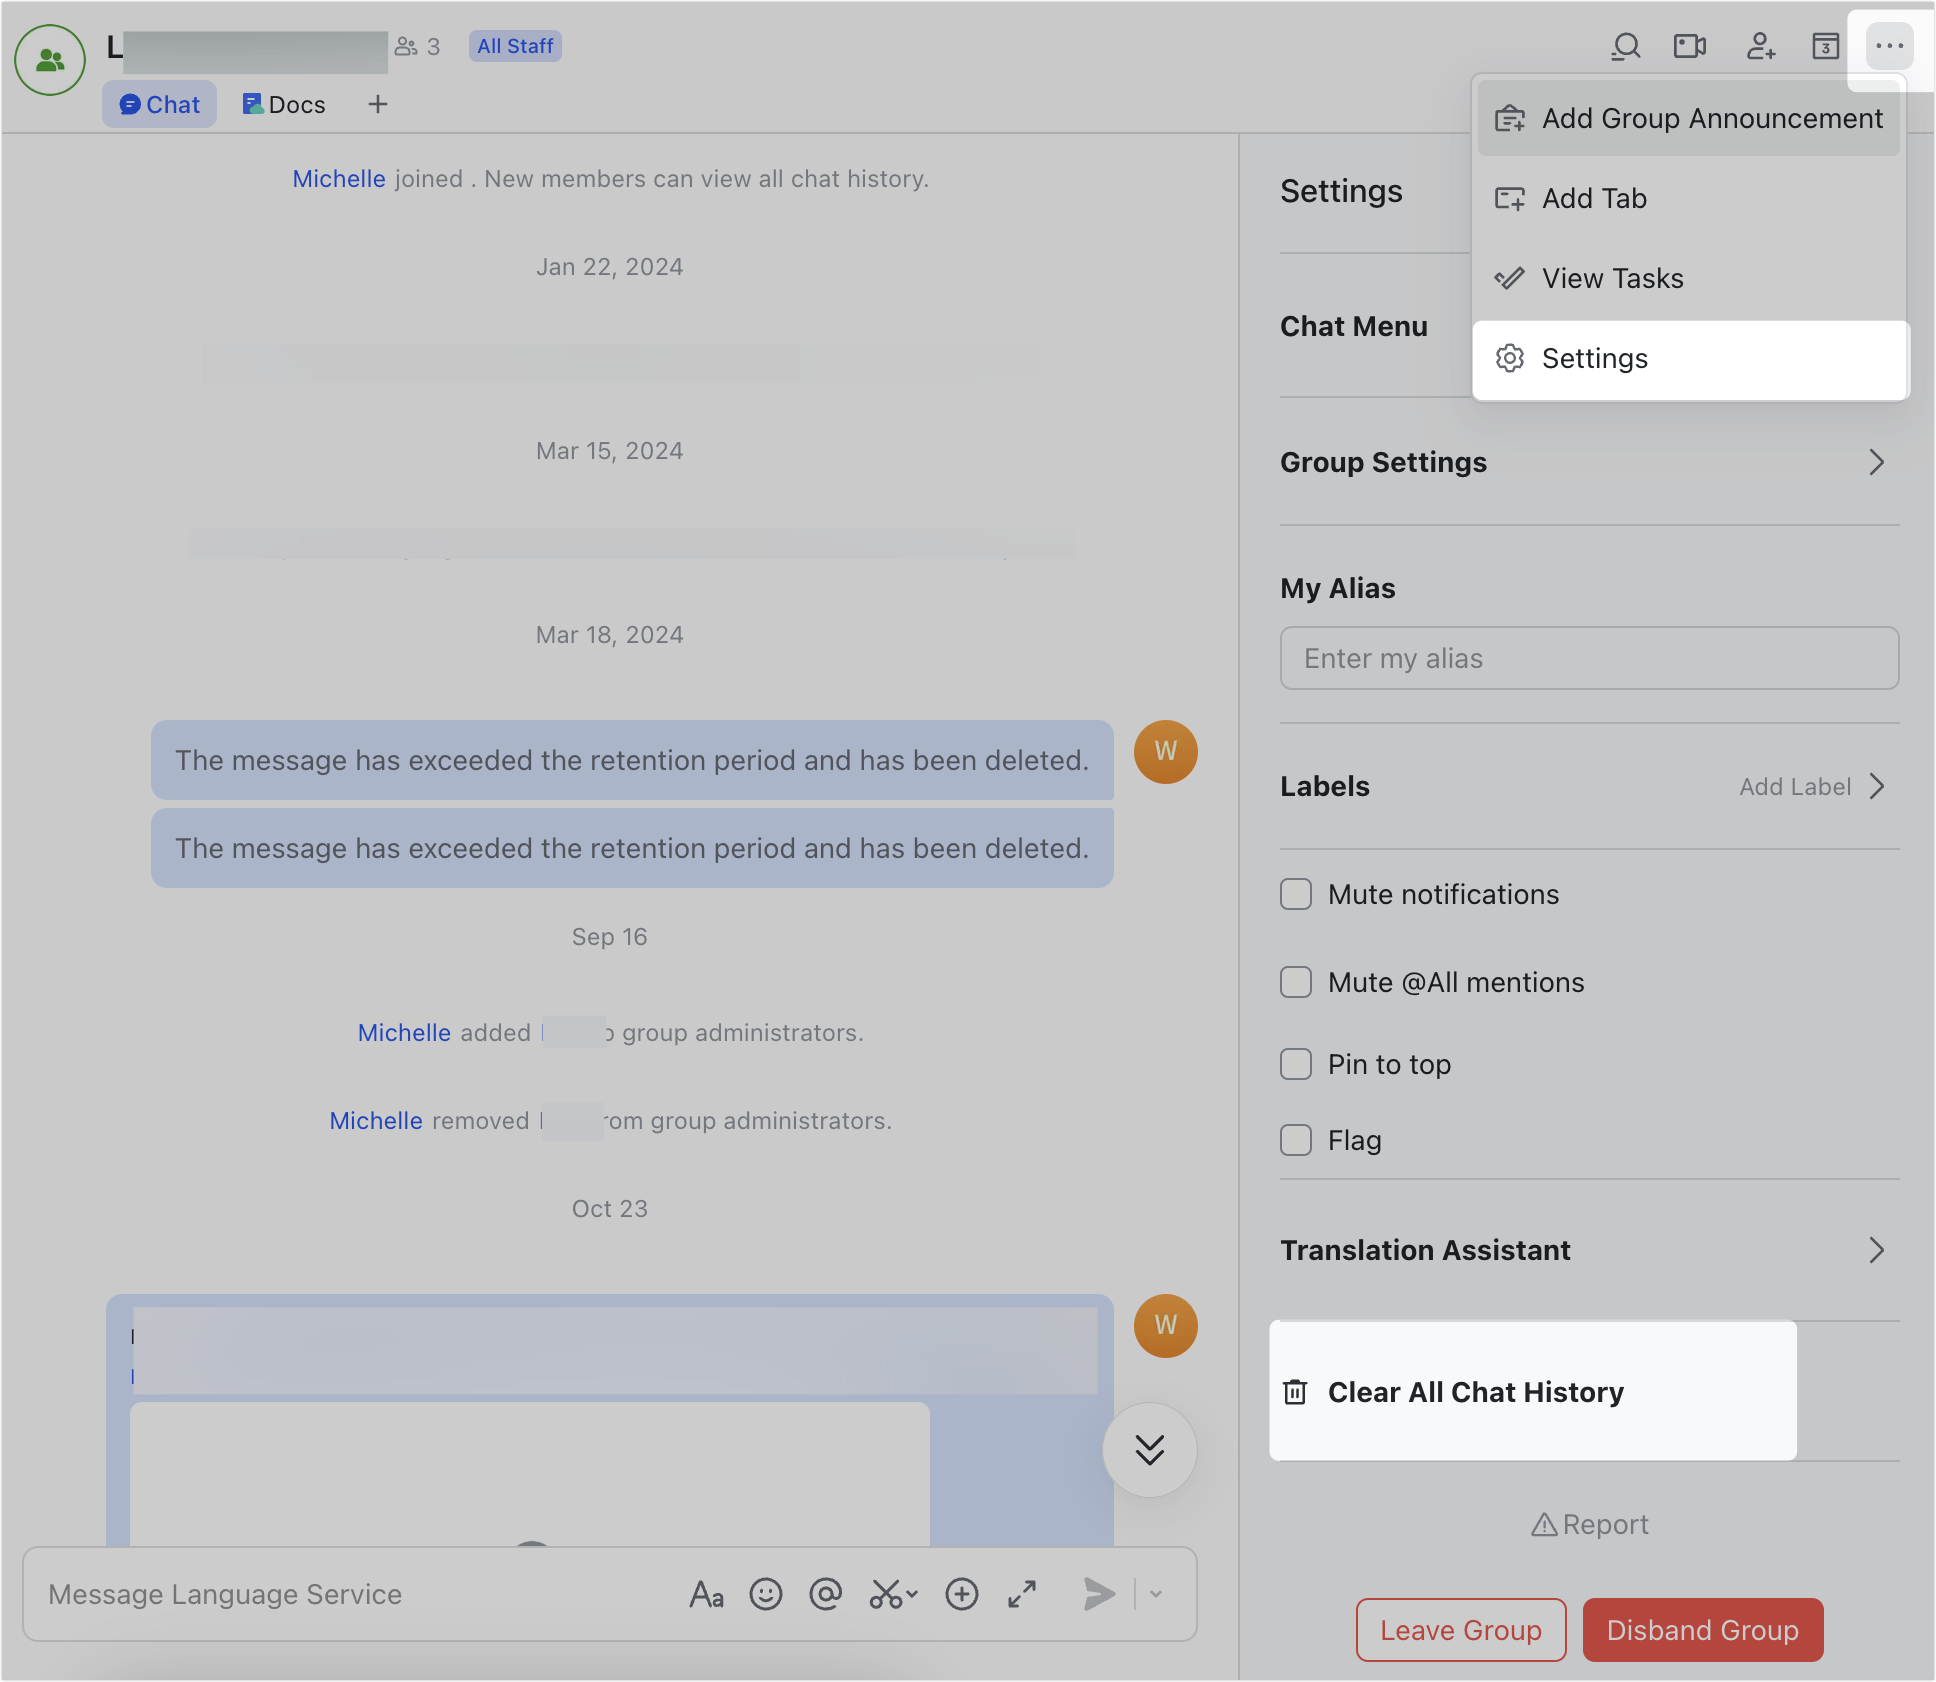
Task: Expand the Group Settings chevron
Action: tap(1877, 462)
